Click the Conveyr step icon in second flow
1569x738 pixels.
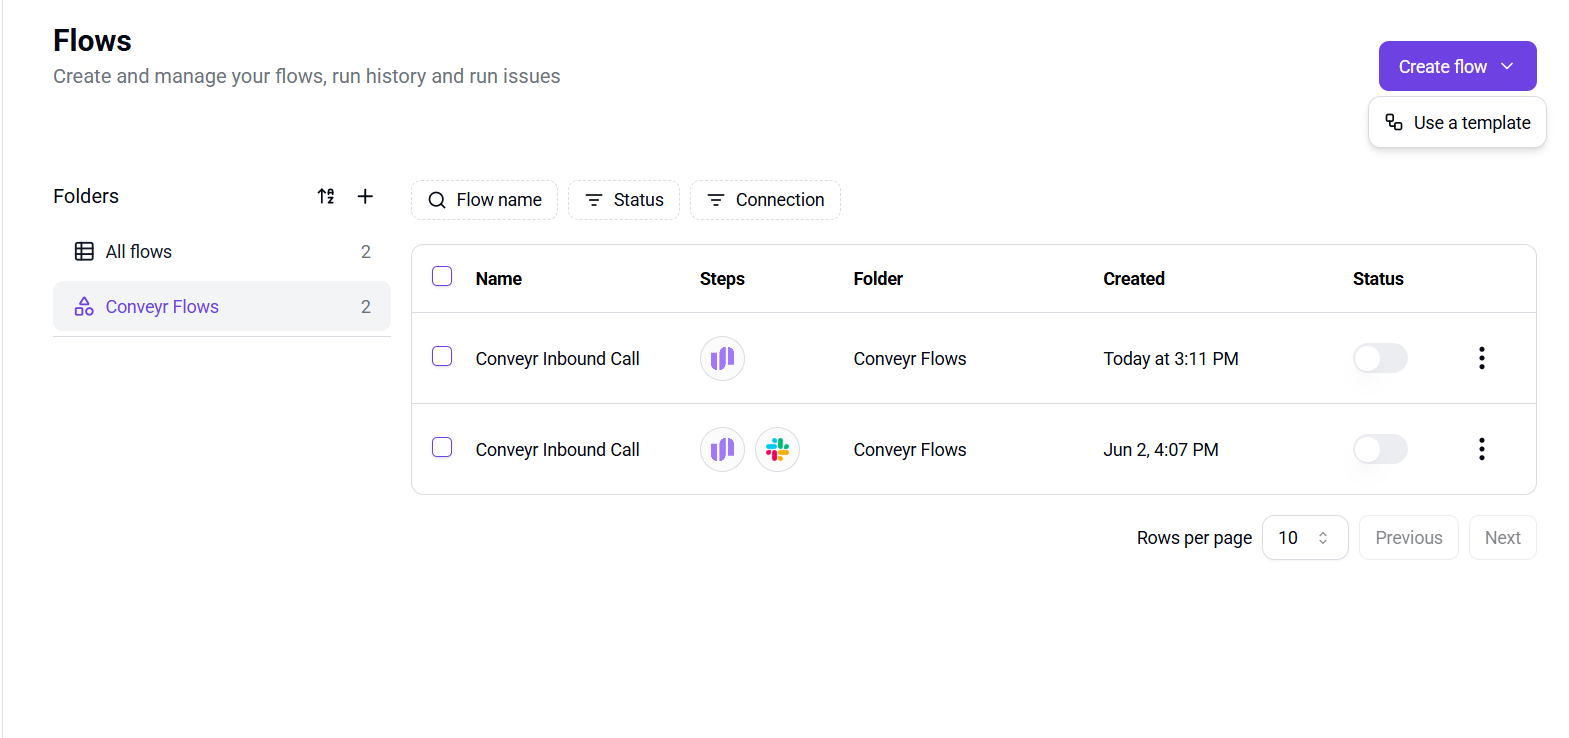[722, 450]
